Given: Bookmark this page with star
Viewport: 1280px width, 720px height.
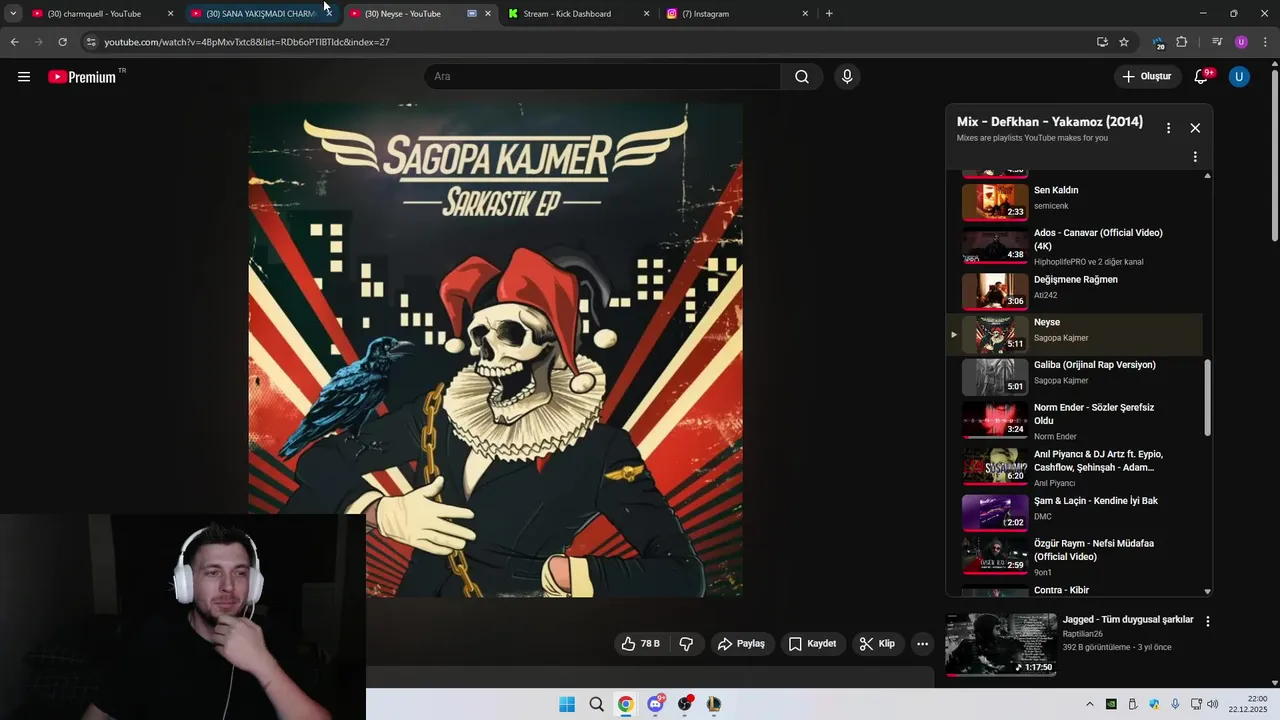Looking at the screenshot, I should (1124, 42).
